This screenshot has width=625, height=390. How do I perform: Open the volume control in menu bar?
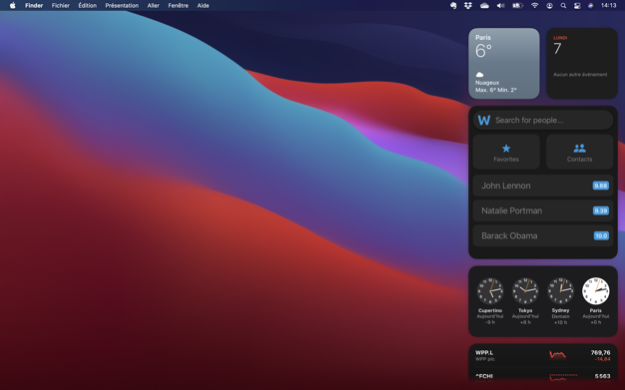point(501,6)
